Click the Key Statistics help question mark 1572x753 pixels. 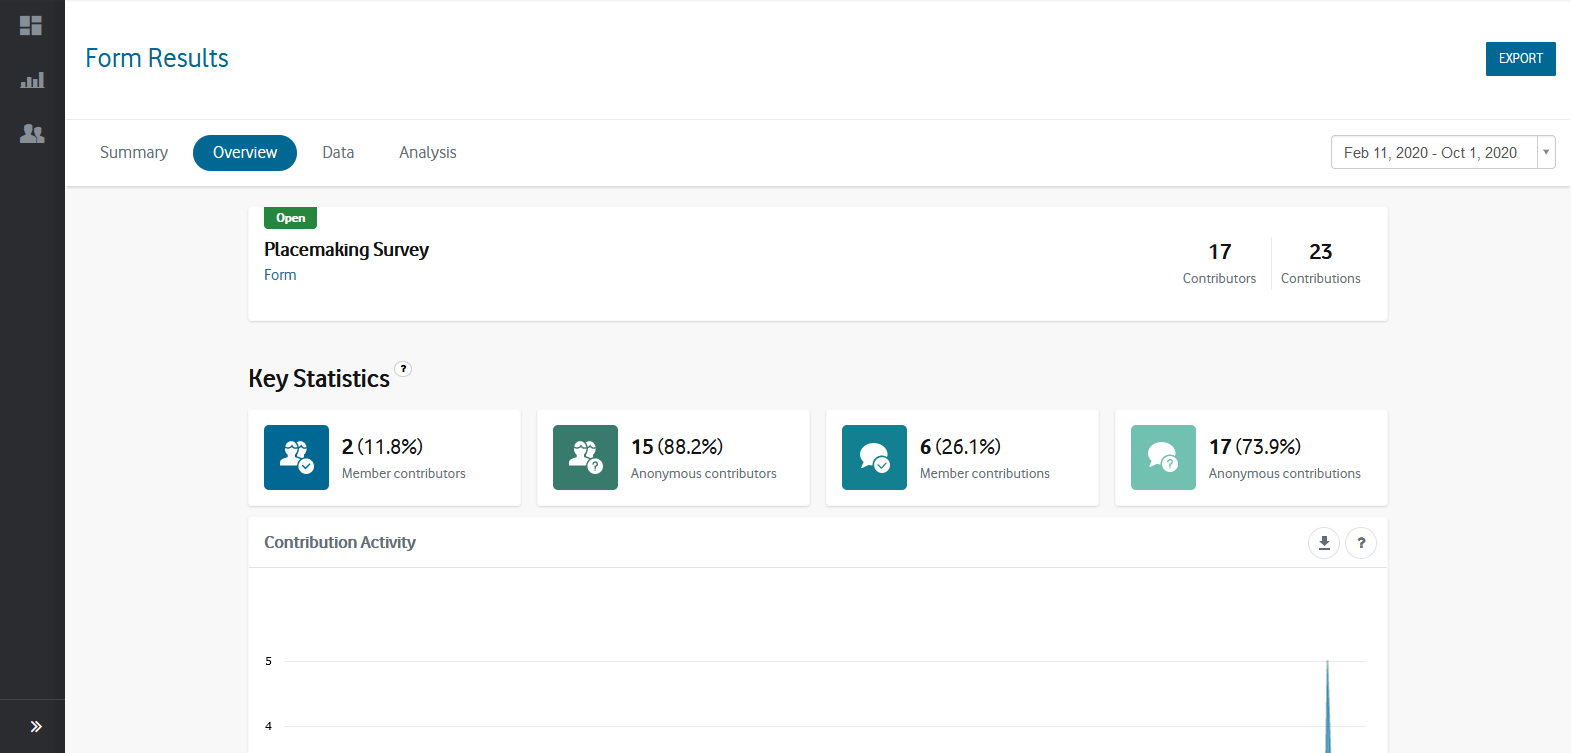tap(403, 369)
